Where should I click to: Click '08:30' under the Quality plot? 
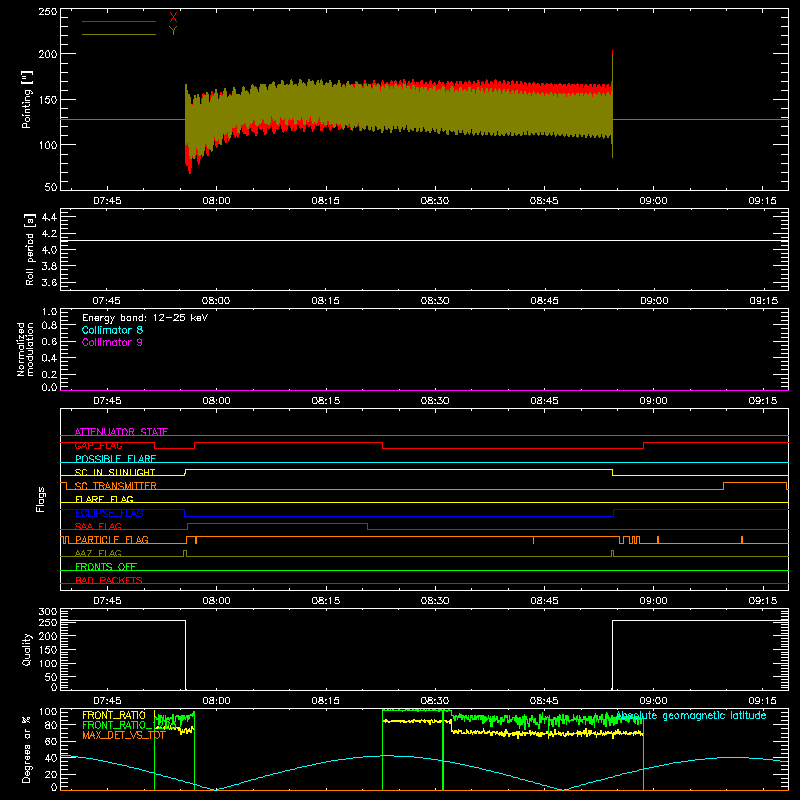435,701
